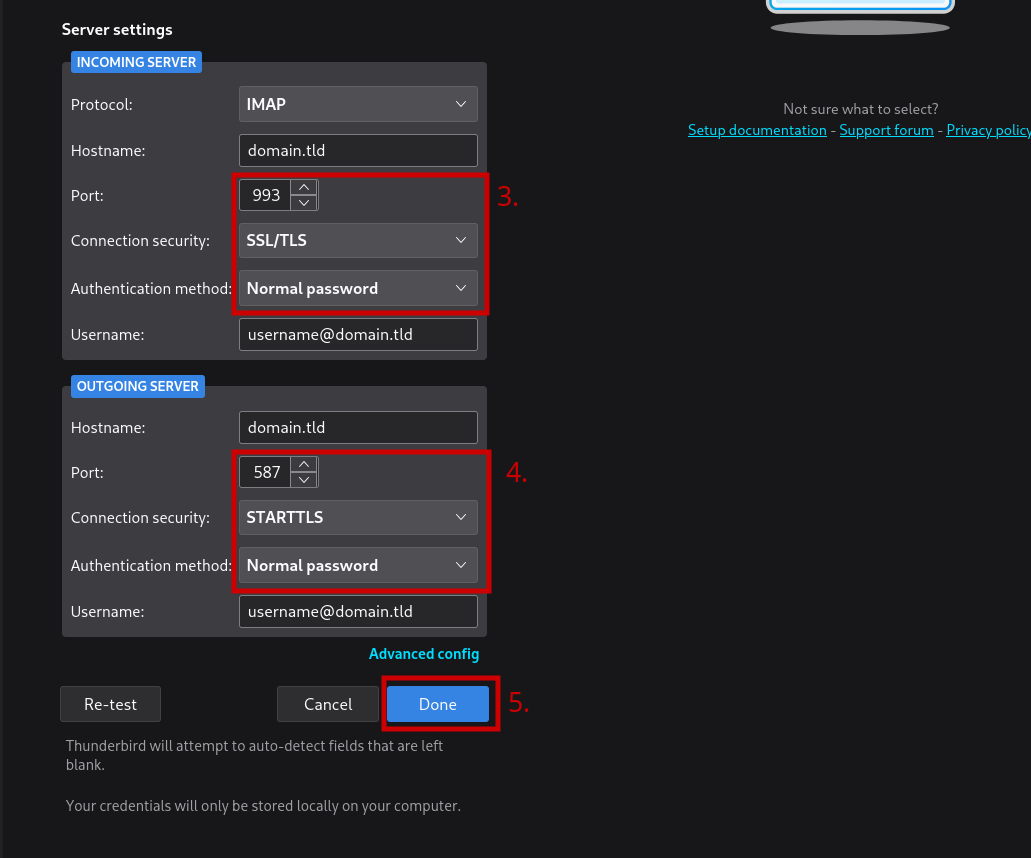Click the outgoing server Username field

(x=357, y=611)
